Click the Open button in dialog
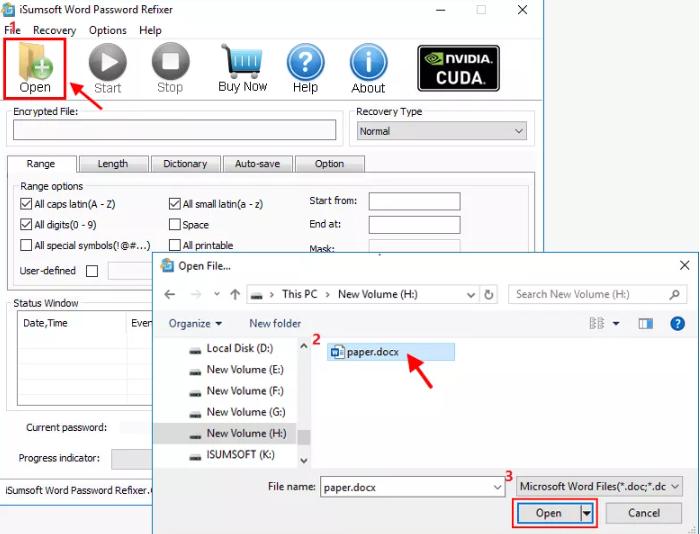 click(x=549, y=513)
